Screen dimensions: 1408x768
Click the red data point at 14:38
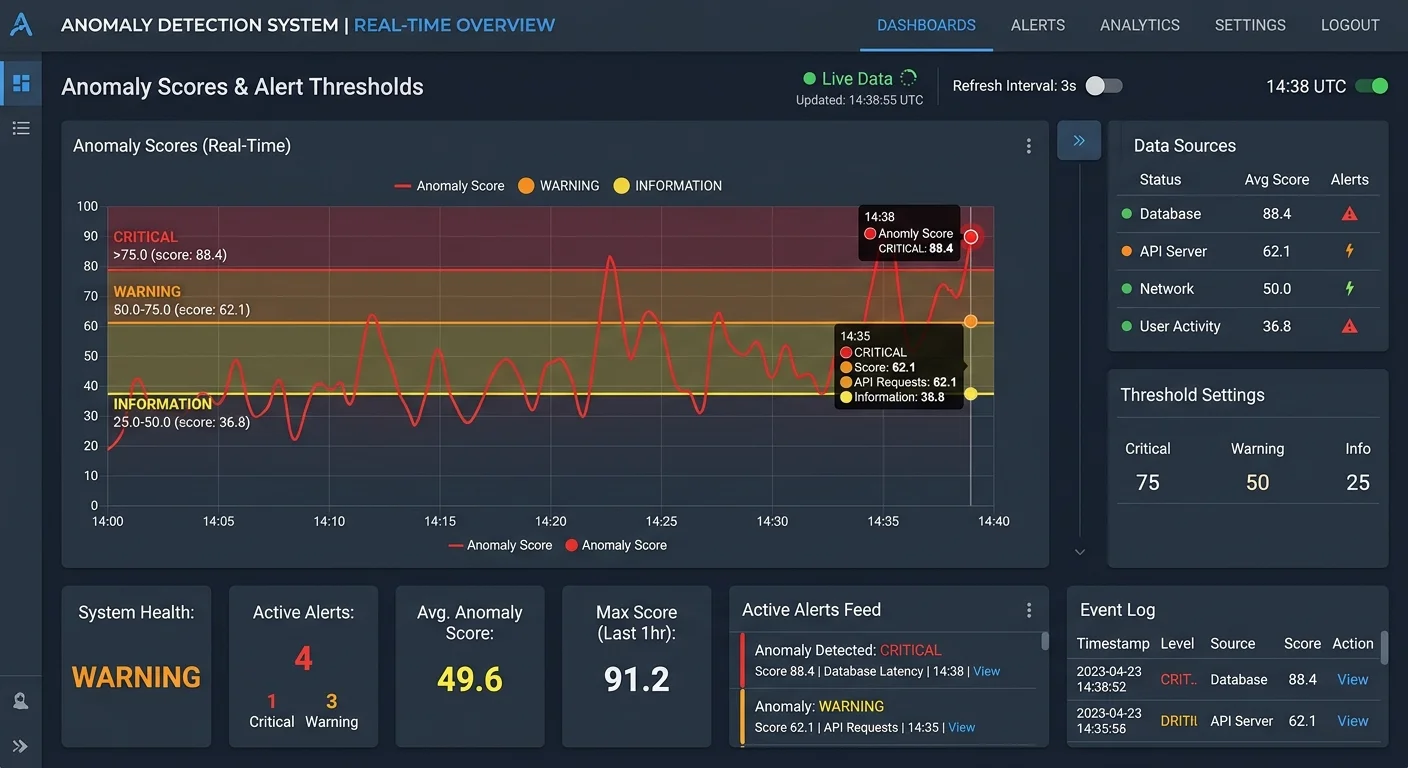971,237
